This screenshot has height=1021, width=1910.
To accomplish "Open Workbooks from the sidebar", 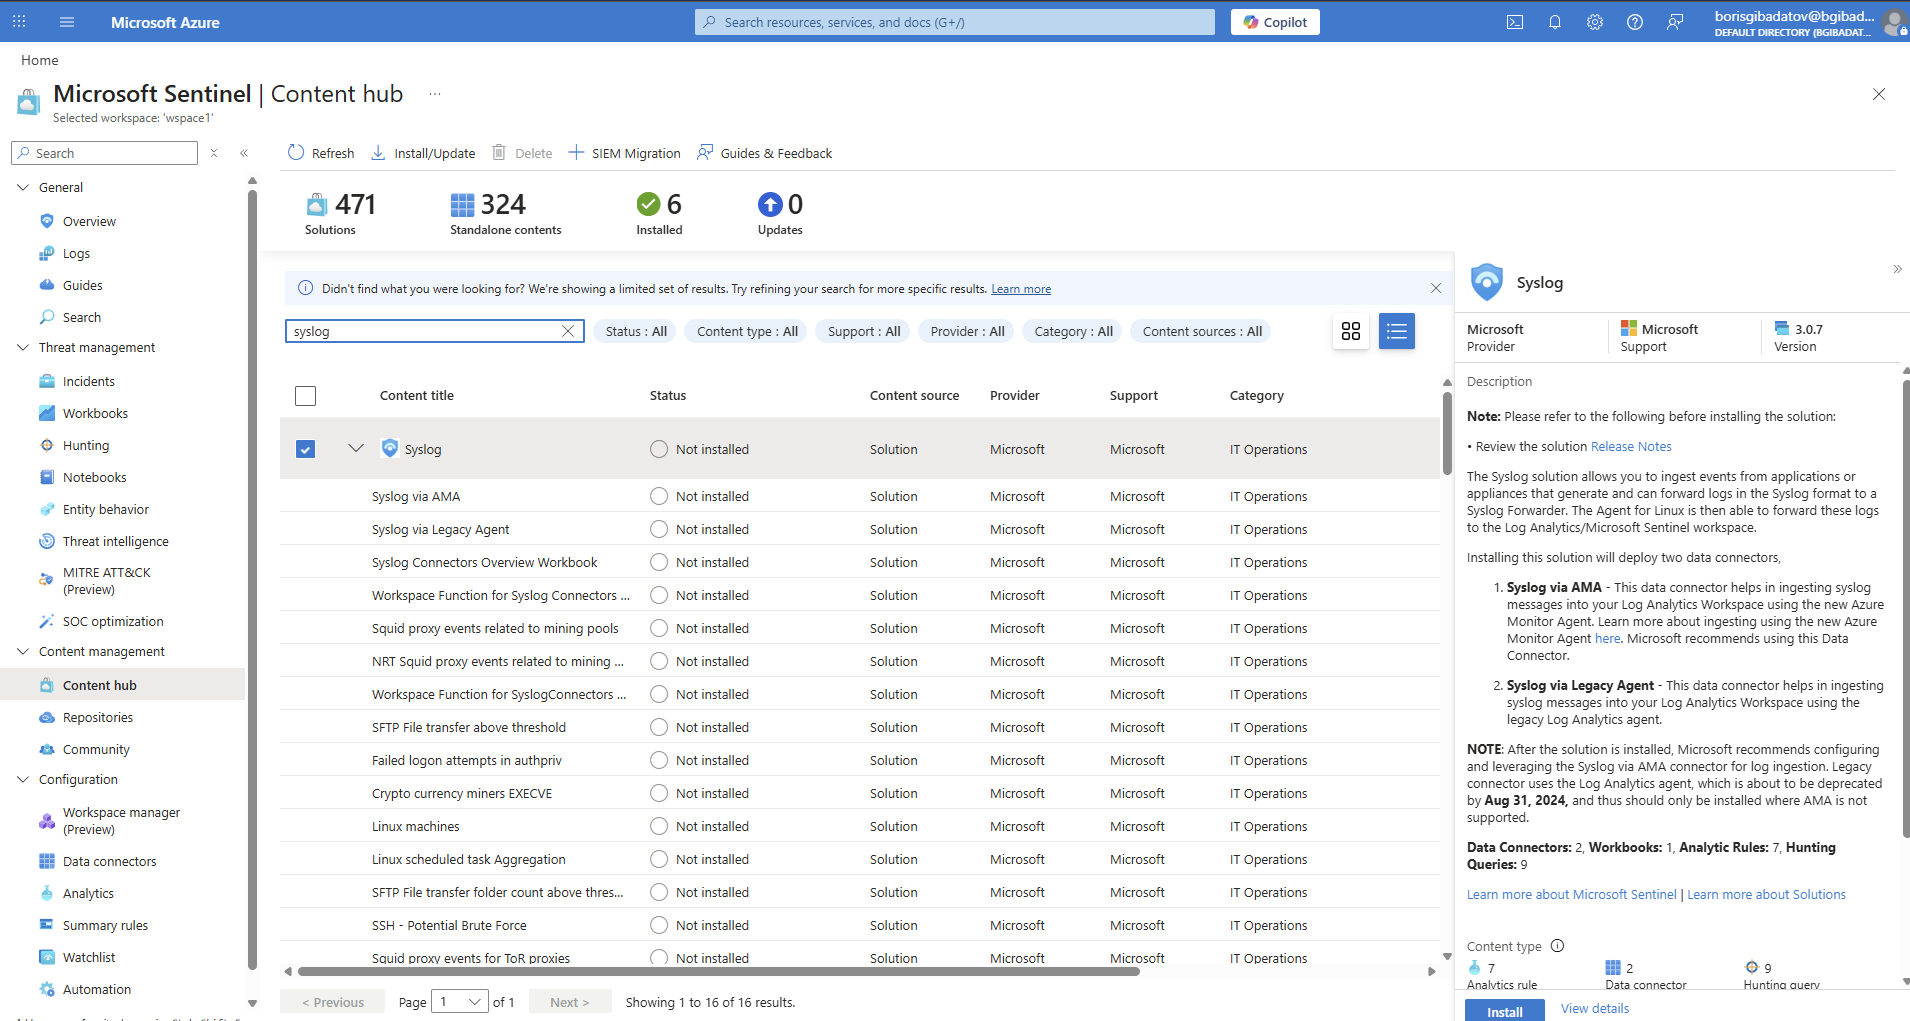I will (x=95, y=413).
